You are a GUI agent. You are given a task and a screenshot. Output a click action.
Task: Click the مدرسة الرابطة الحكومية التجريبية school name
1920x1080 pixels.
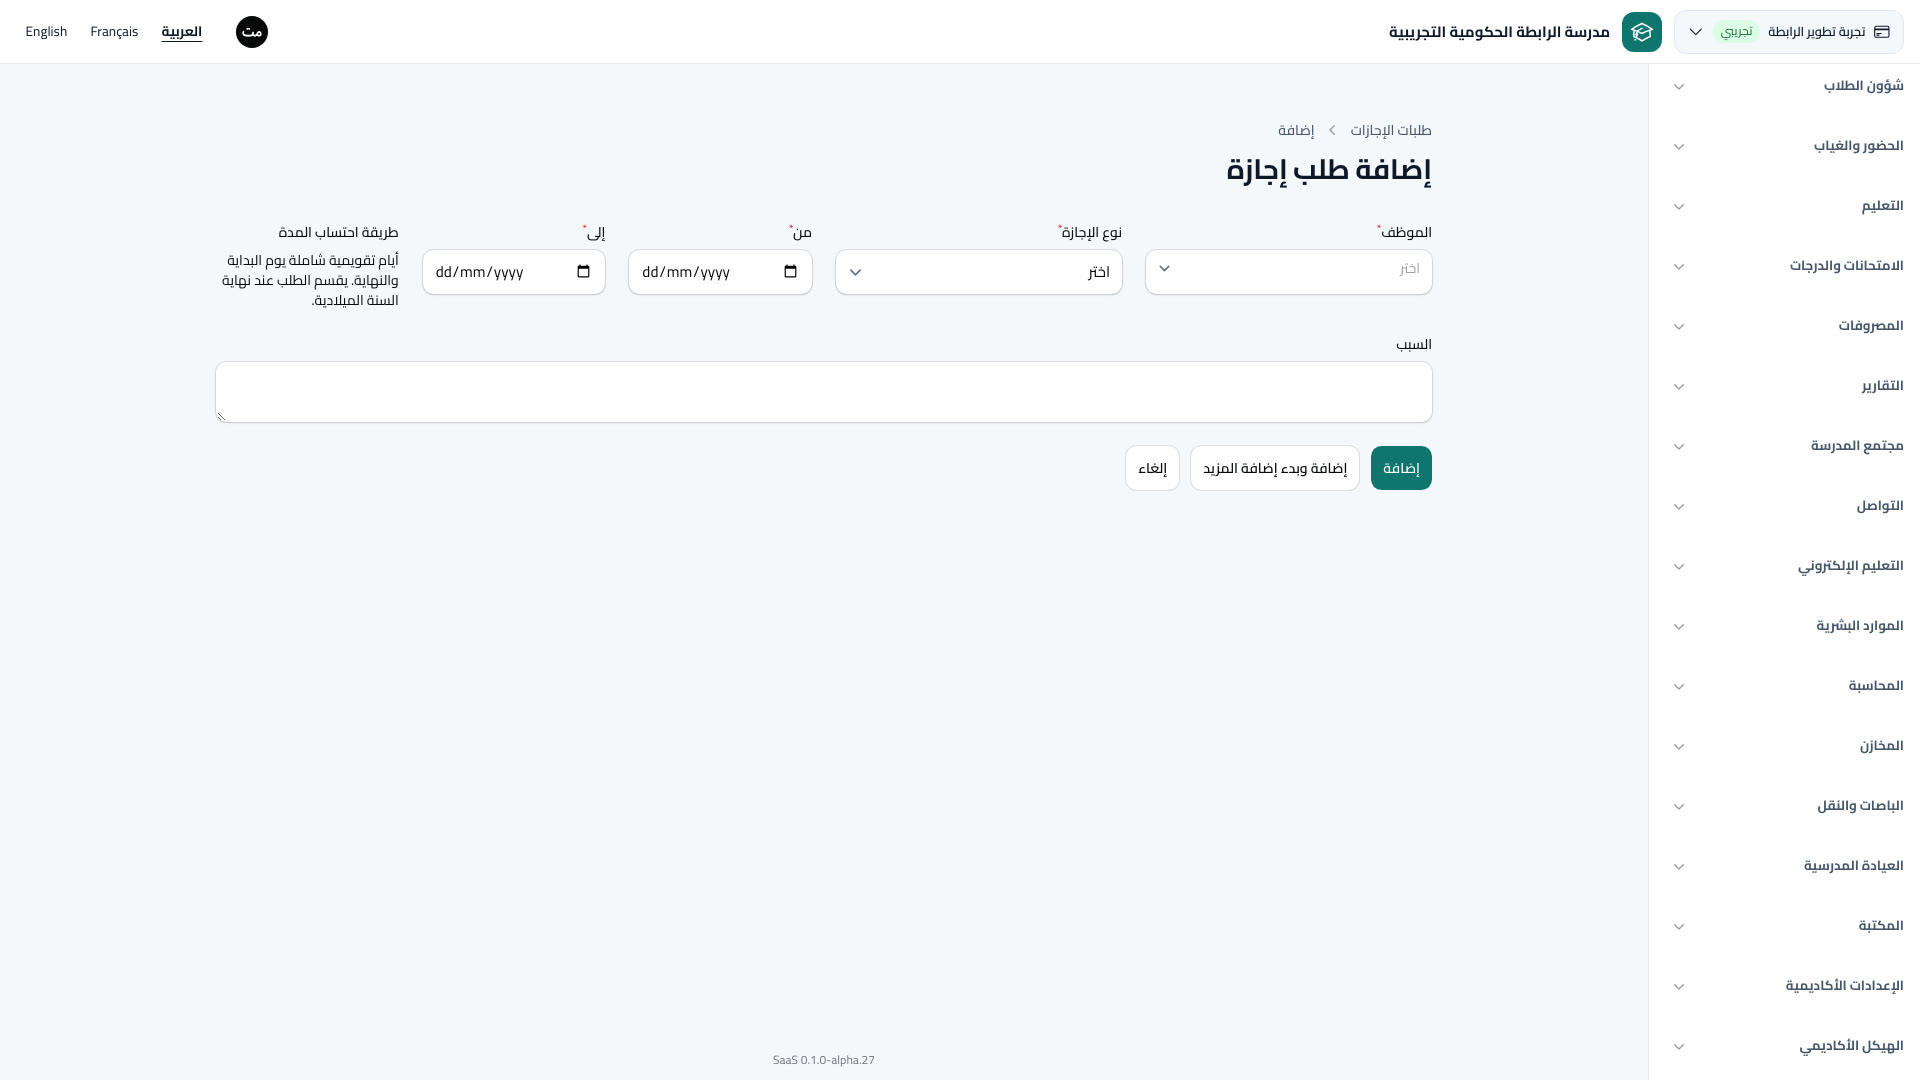pos(1499,32)
